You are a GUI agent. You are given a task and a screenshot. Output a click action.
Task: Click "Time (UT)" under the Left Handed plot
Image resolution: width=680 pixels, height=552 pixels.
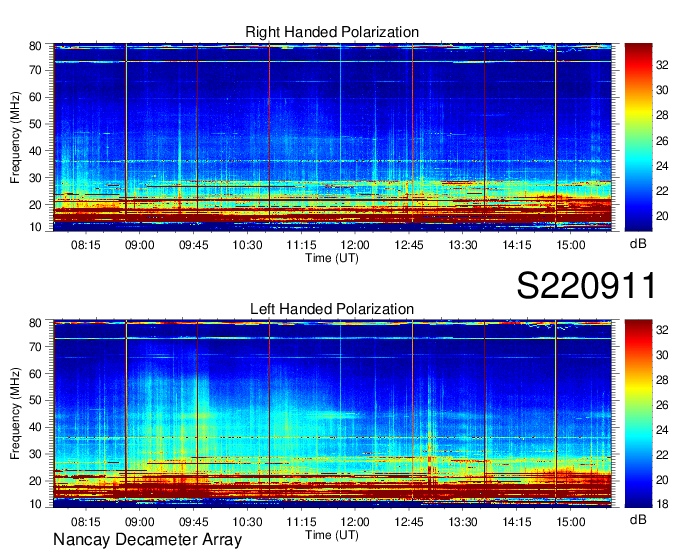pos(332,535)
